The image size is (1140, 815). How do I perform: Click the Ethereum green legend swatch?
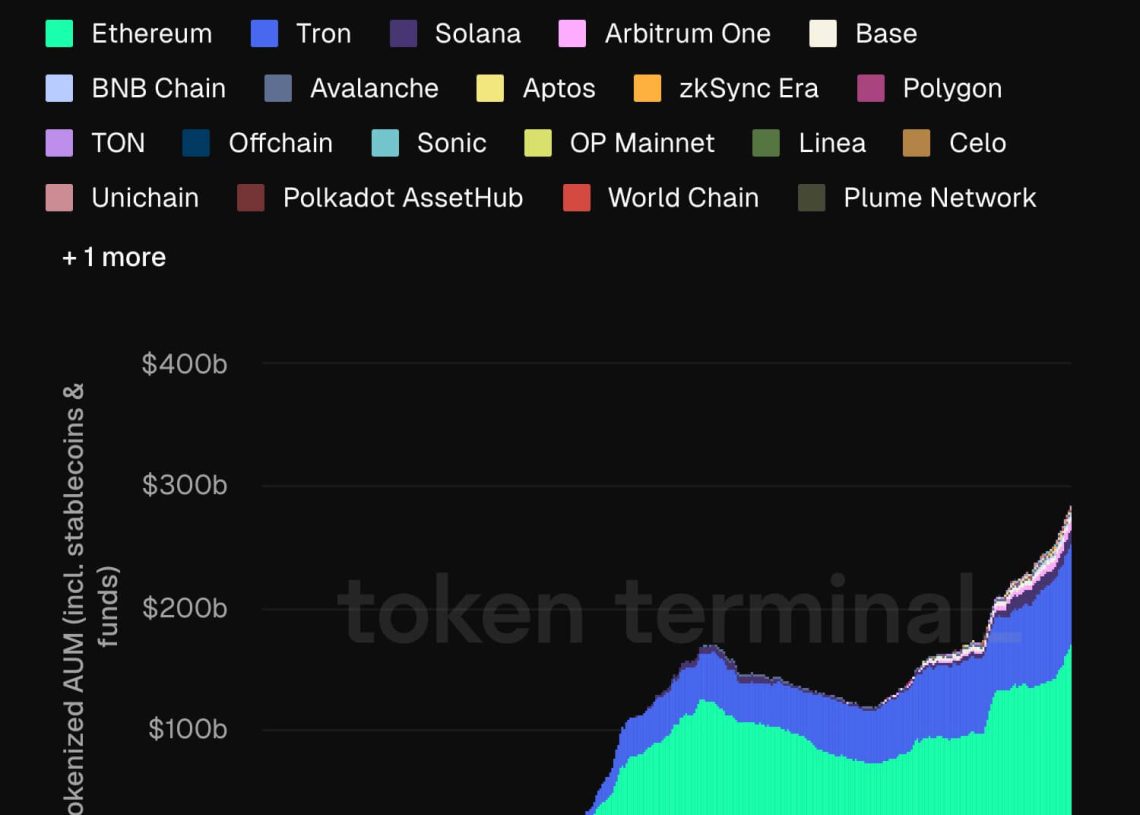(59, 34)
